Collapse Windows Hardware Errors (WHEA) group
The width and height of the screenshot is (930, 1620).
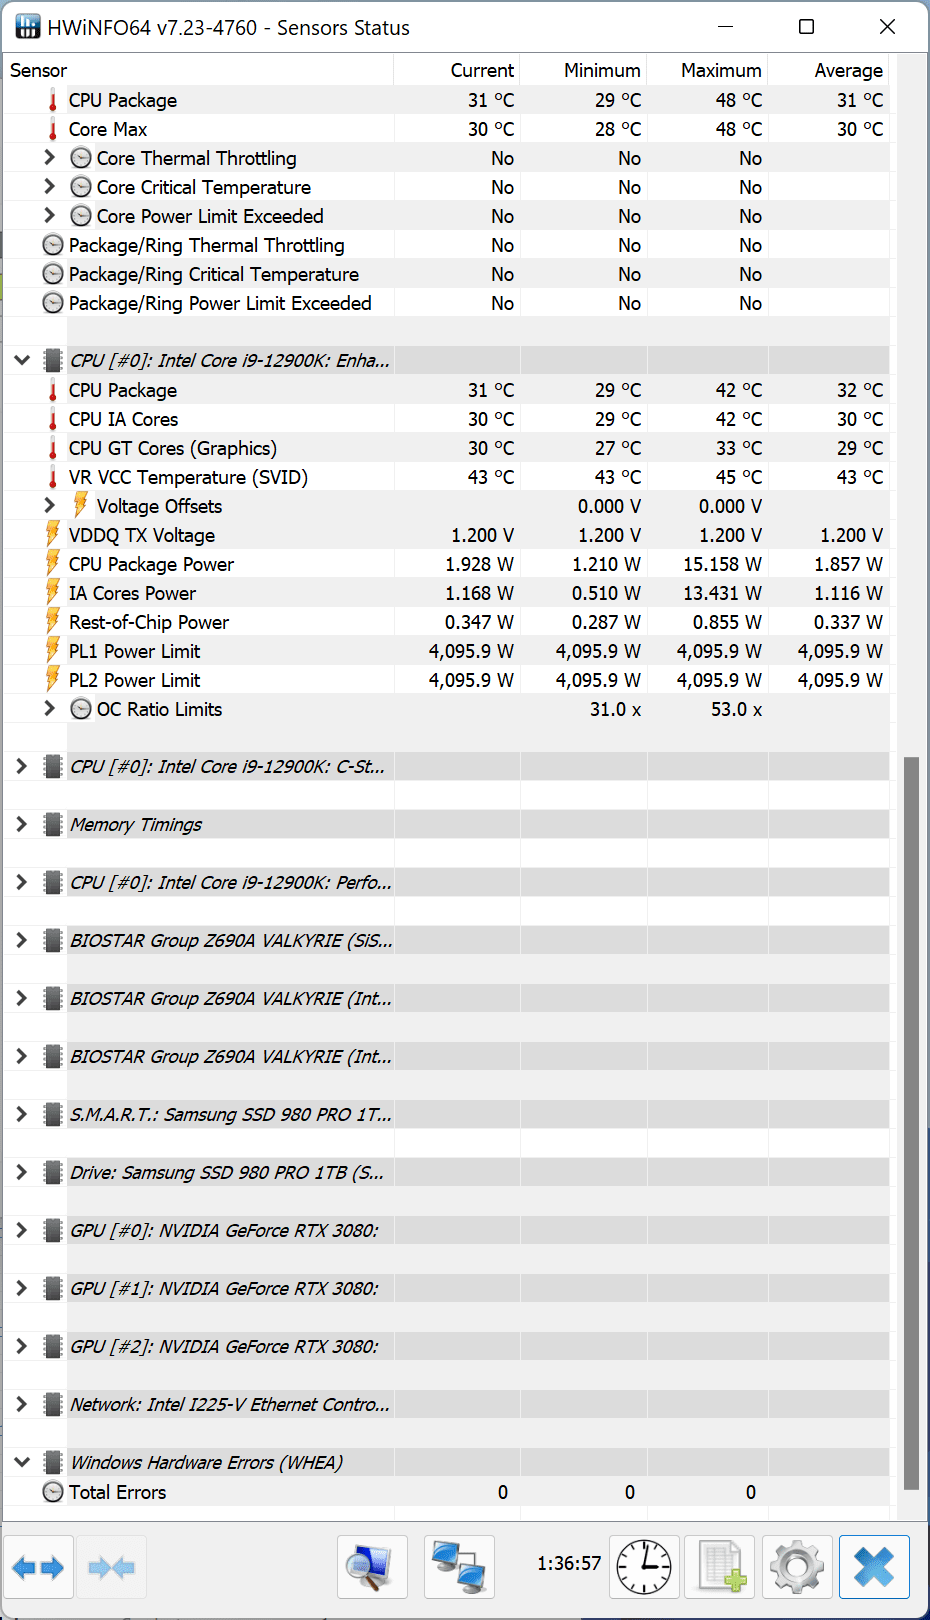22,1463
